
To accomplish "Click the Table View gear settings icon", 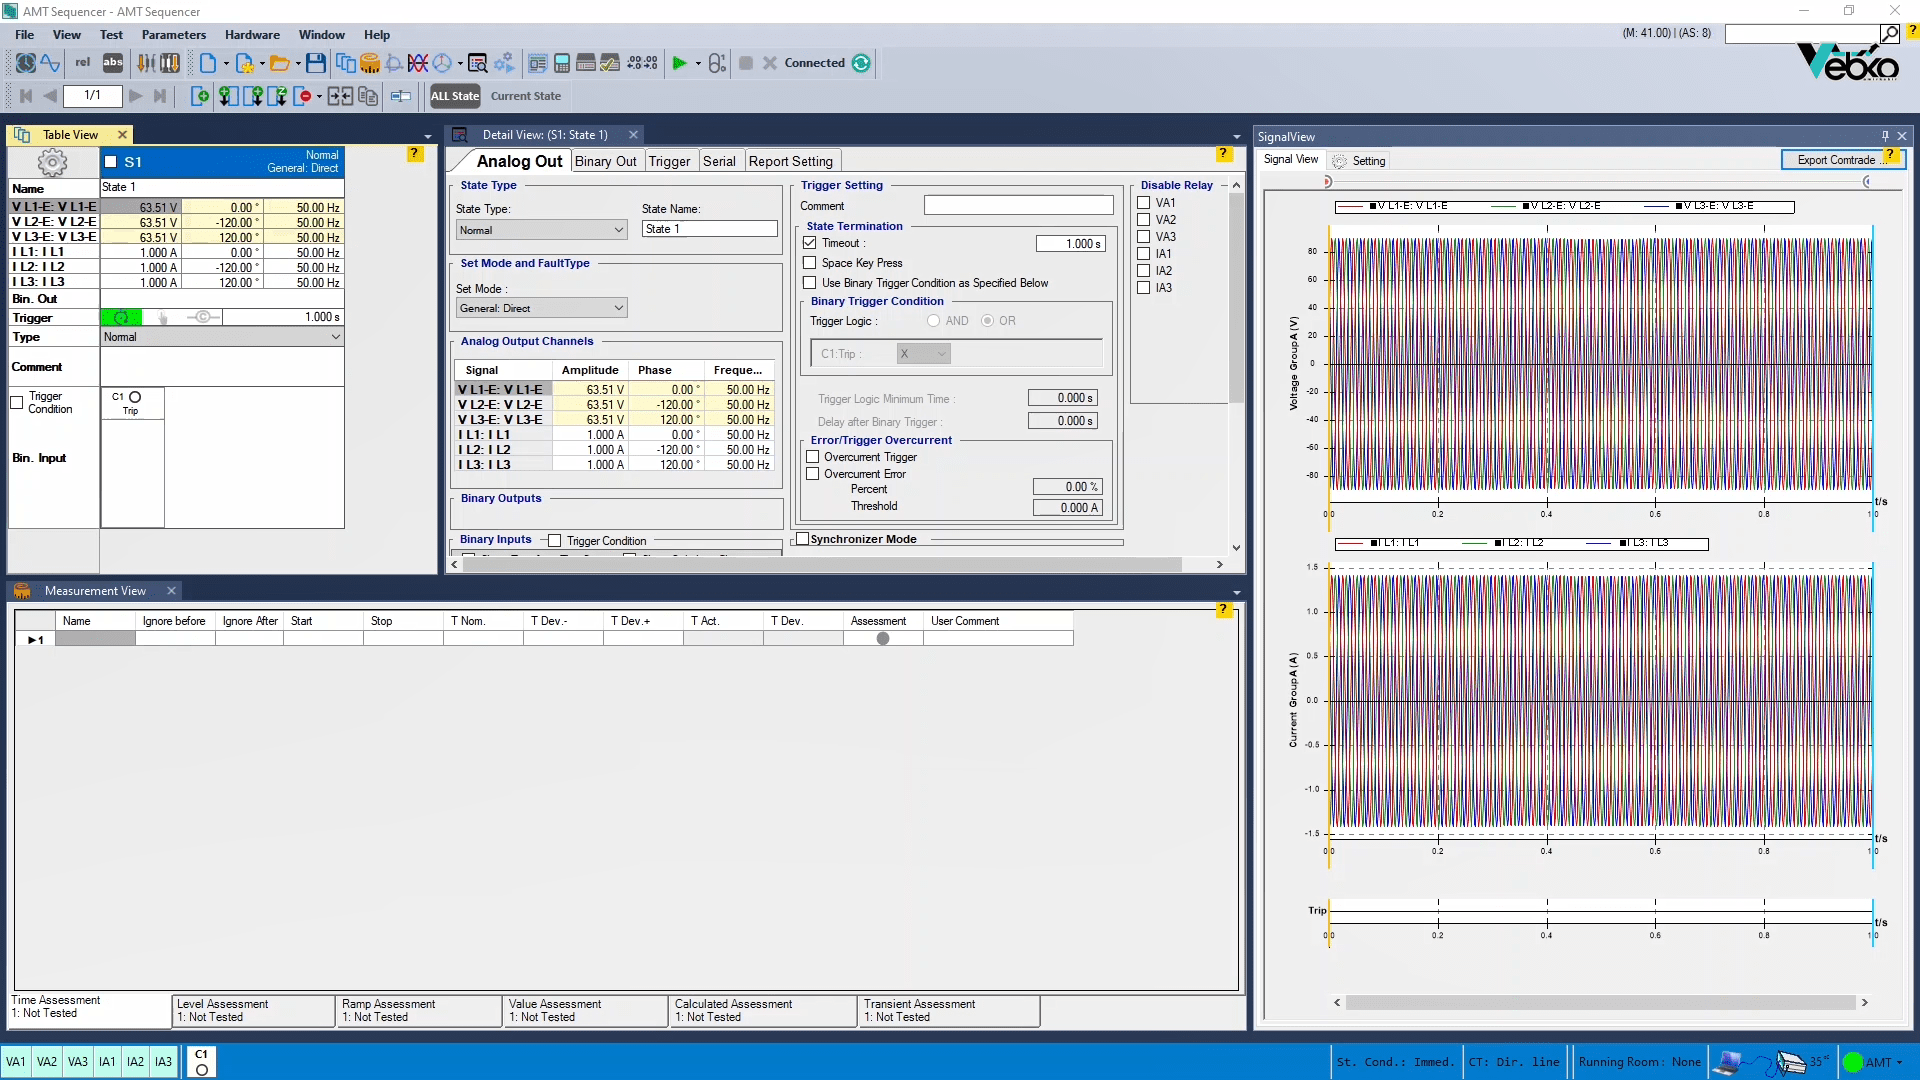I will (x=52, y=162).
